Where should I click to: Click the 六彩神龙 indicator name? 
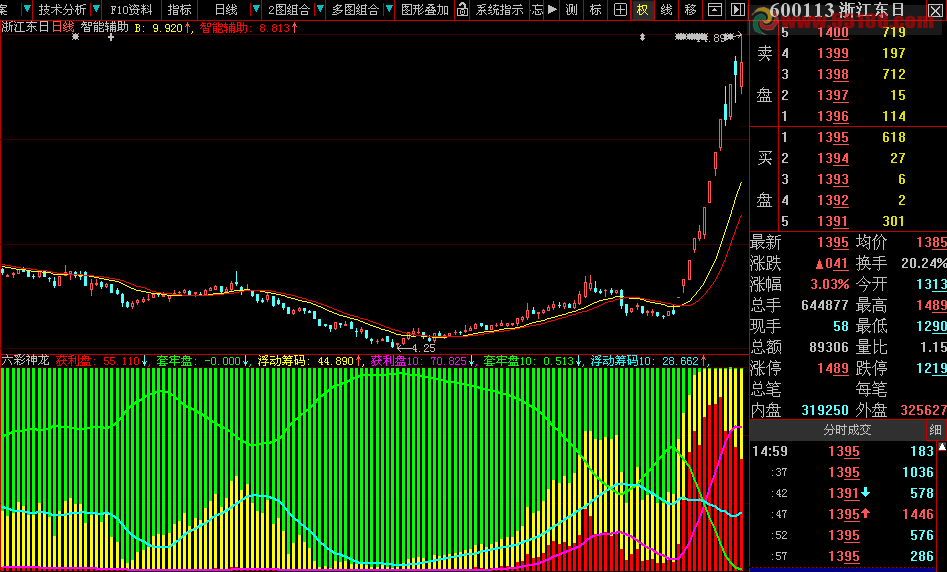pyautogui.click(x=25, y=361)
